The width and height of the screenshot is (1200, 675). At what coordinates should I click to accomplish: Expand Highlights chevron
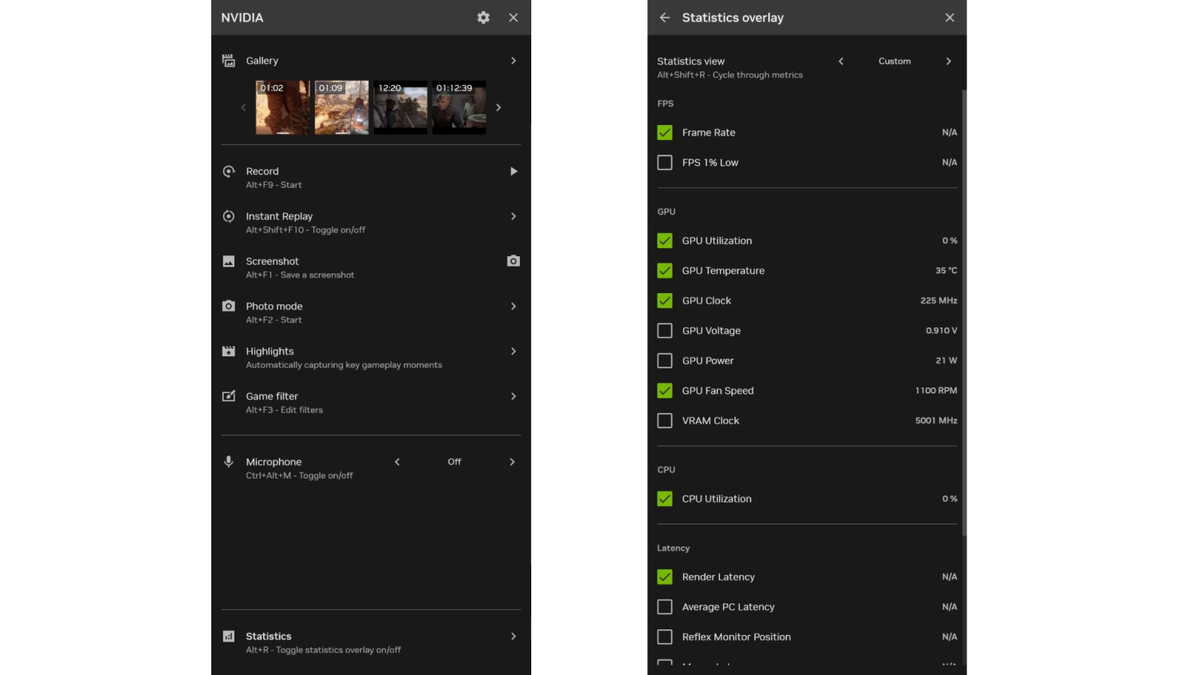pyautogui.click(x=513, y=351)
